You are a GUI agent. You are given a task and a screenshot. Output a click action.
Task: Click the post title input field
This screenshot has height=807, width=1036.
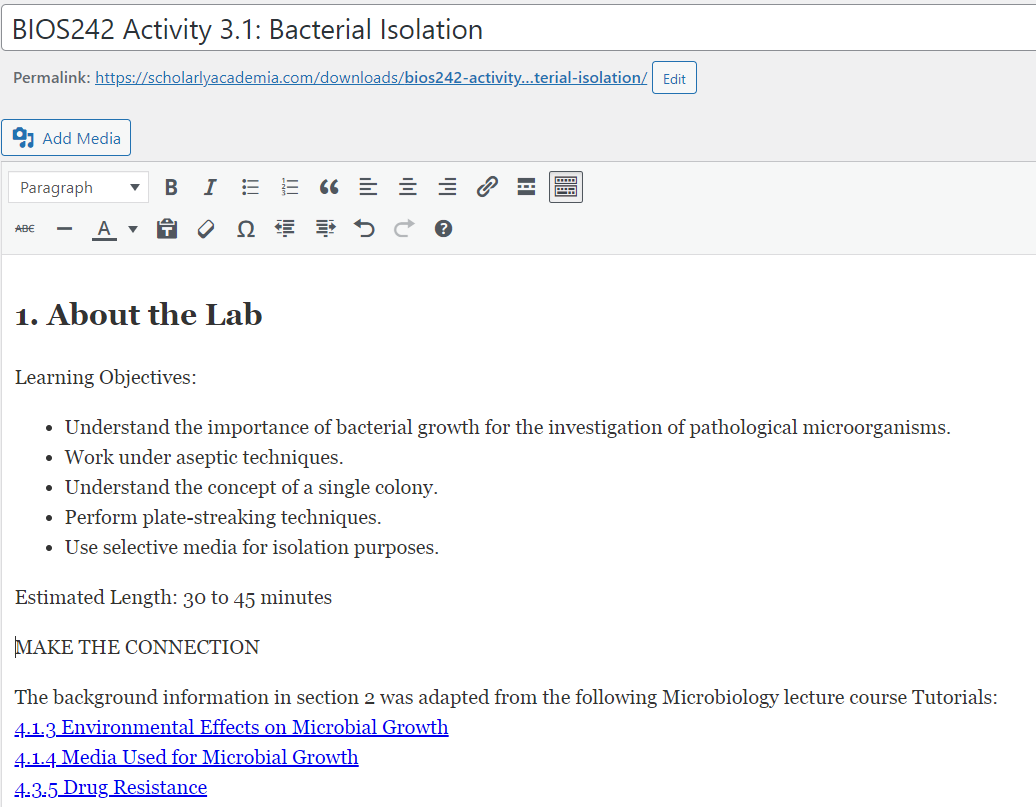519,30
